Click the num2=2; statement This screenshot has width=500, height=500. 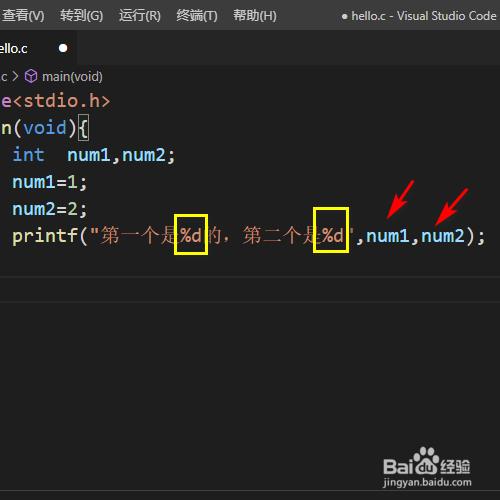point(50,209)
